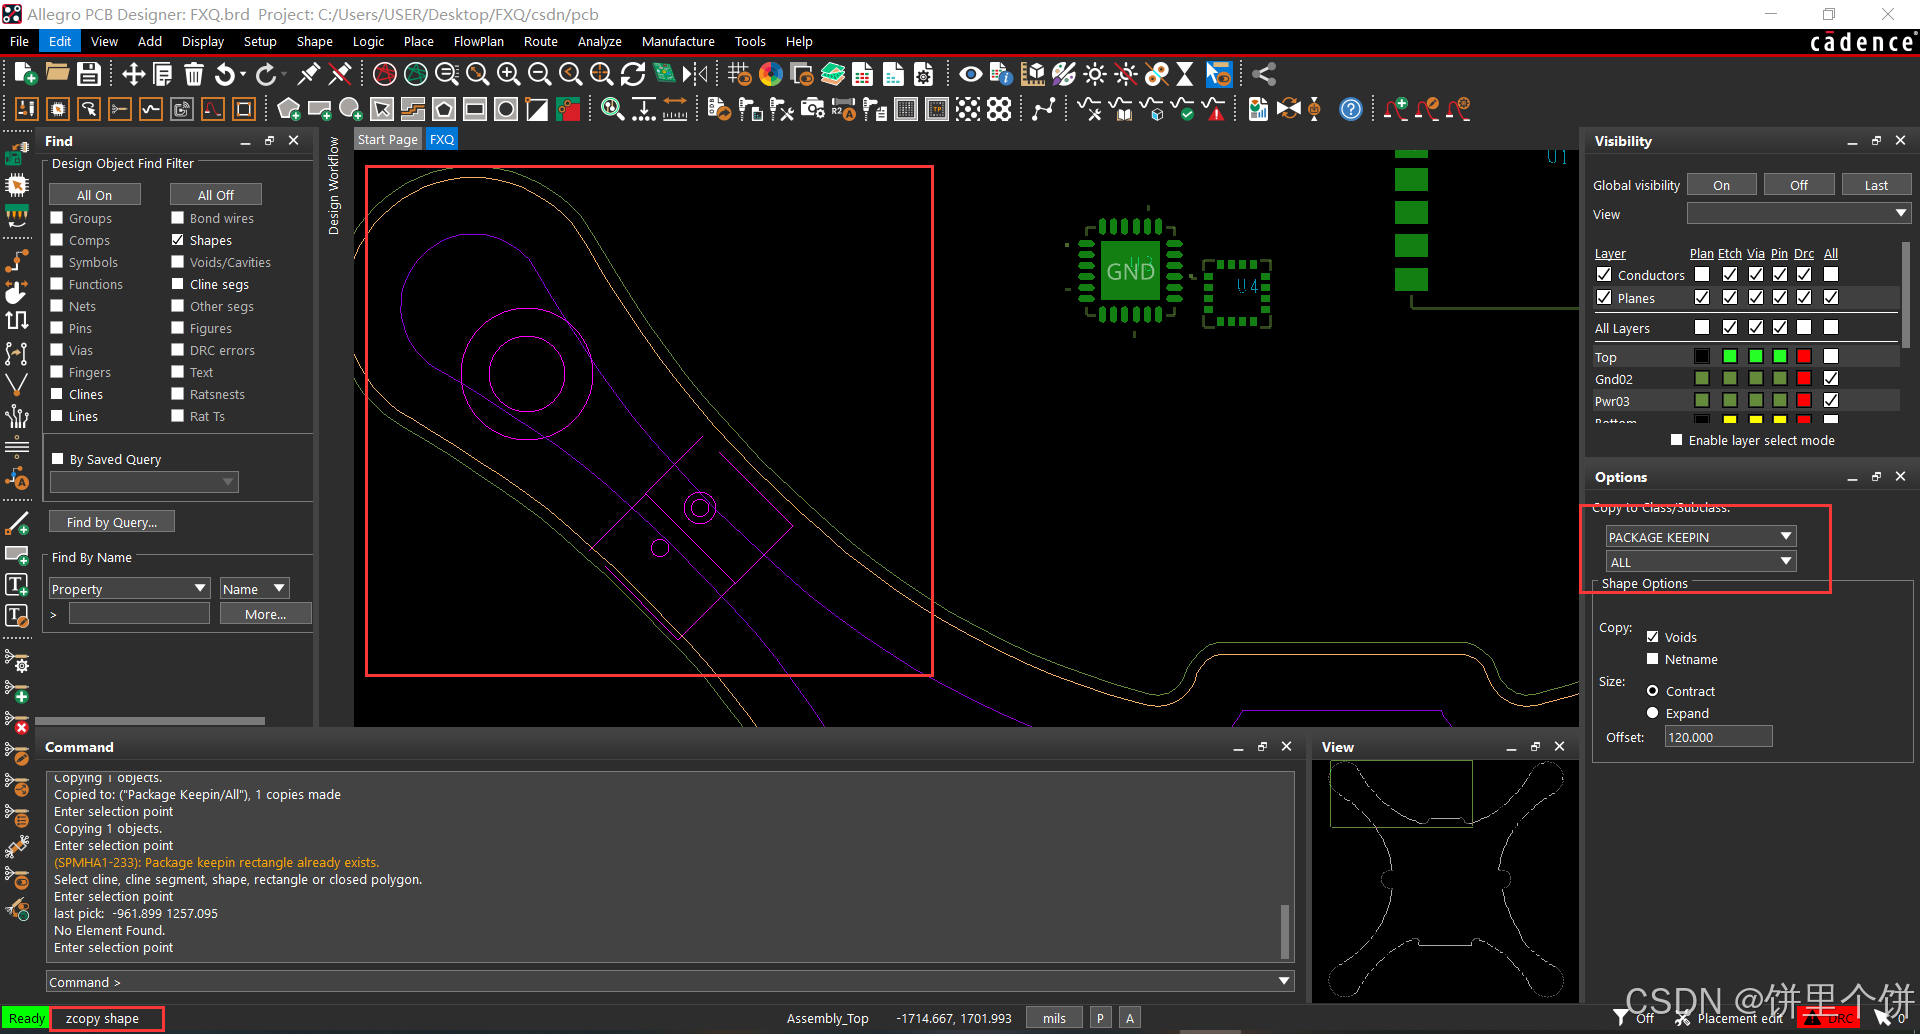Click the Delete trash can icon
This screenshot has width=1920, height=1034.
194,74
